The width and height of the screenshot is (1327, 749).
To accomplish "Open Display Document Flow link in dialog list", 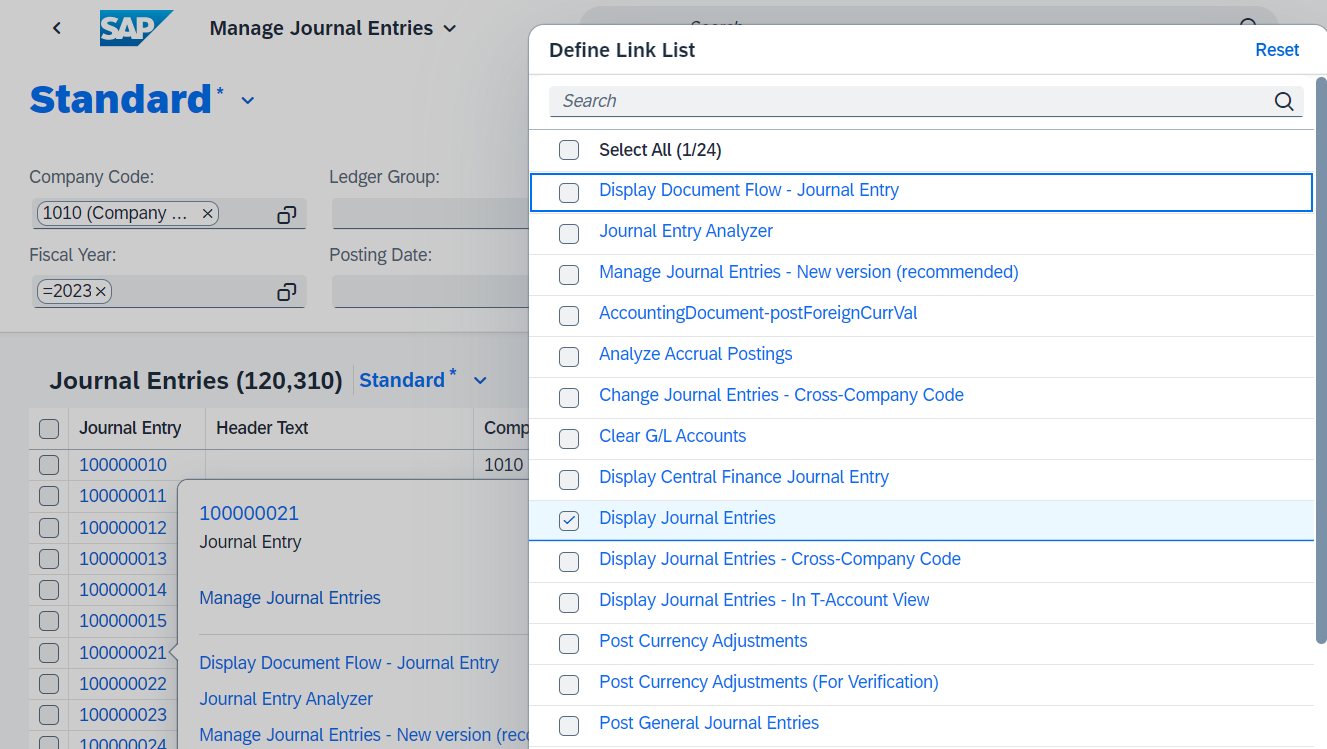I will [x=749, y=190].
